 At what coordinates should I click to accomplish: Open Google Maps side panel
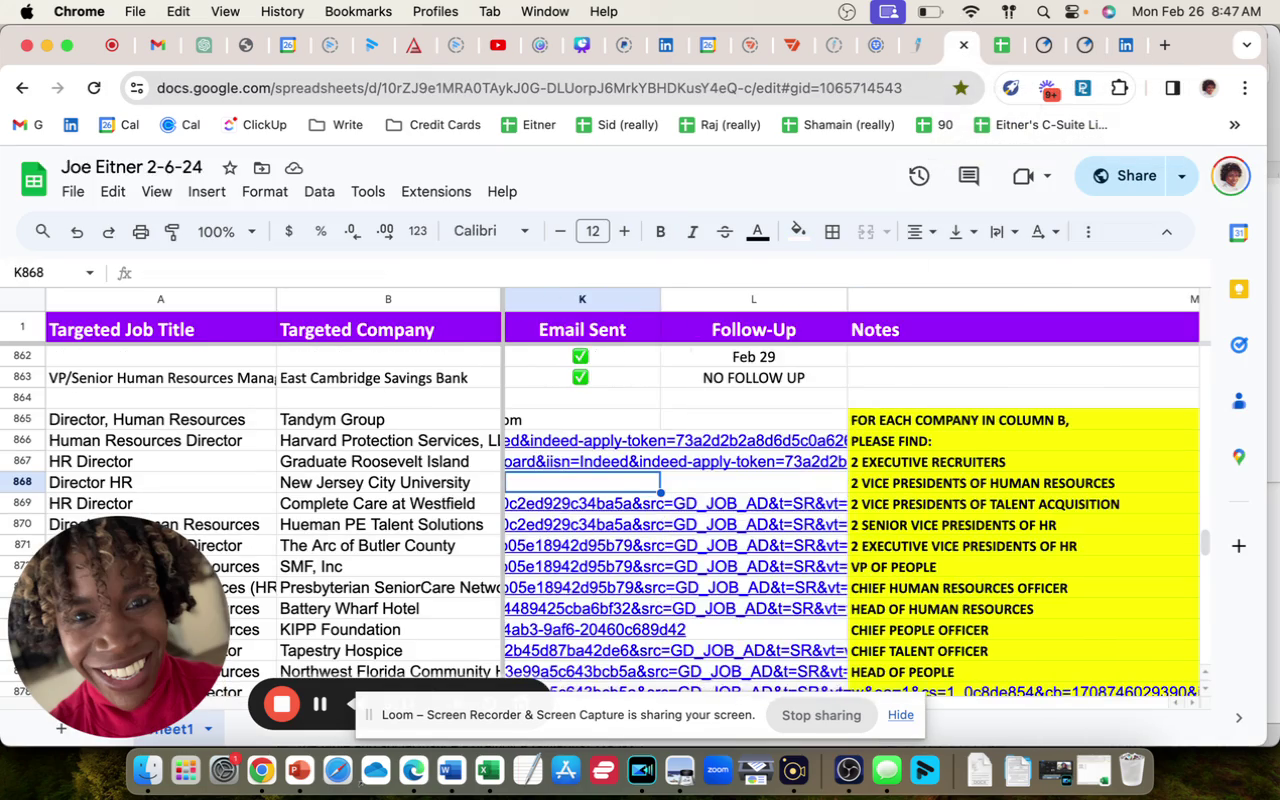tap(1239, 457)
